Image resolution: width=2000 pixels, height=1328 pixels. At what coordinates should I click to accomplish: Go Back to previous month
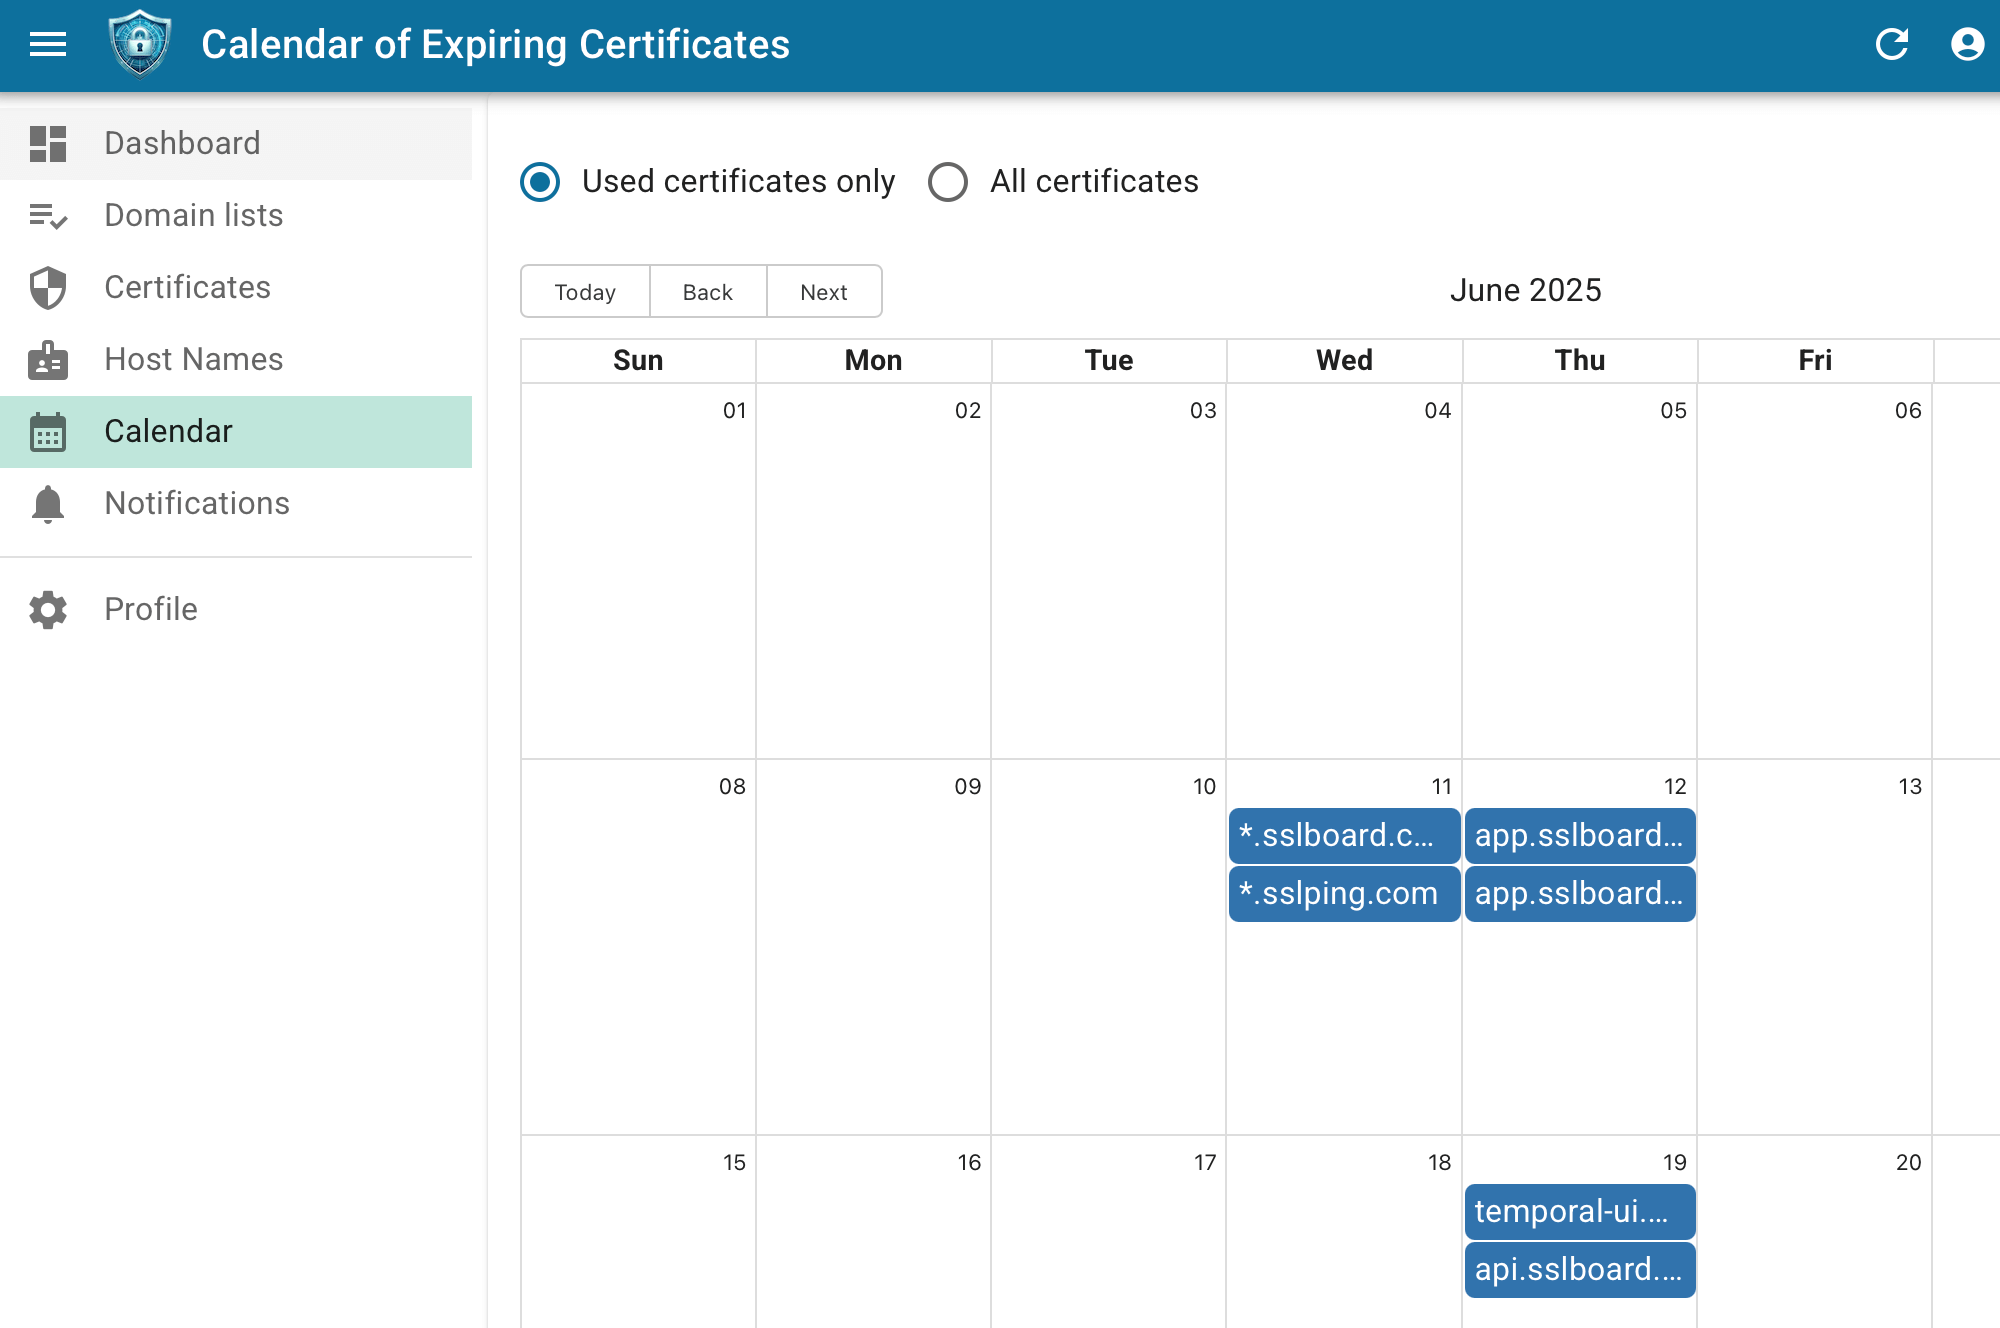tap(707, 292)
